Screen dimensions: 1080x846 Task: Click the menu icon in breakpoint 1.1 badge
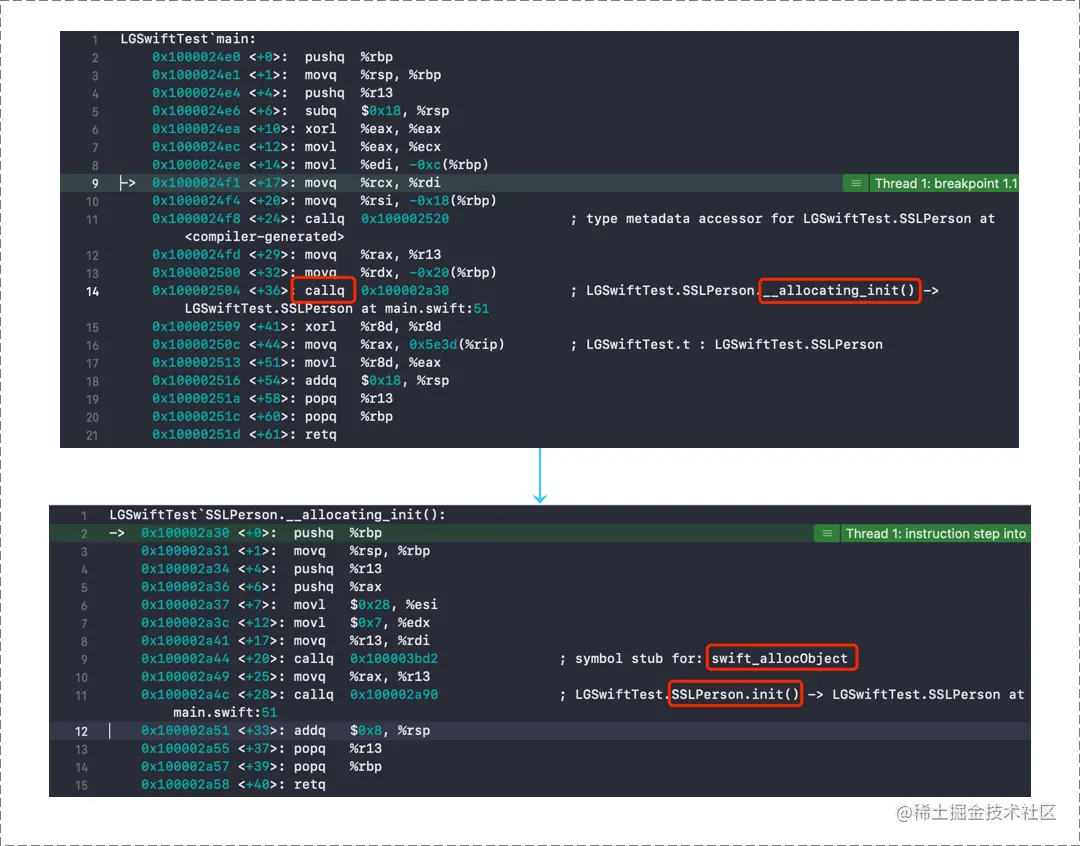[x=855, y=183]
